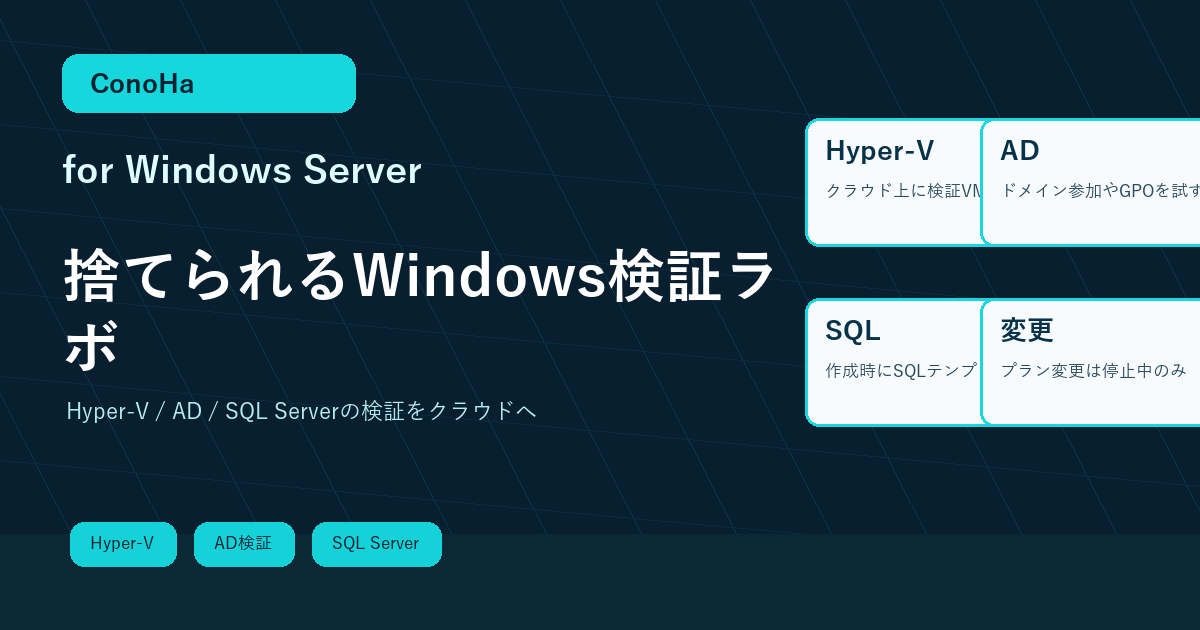
Task: Select the SQL Server tag pill
Action: click(x=376, y=544)
